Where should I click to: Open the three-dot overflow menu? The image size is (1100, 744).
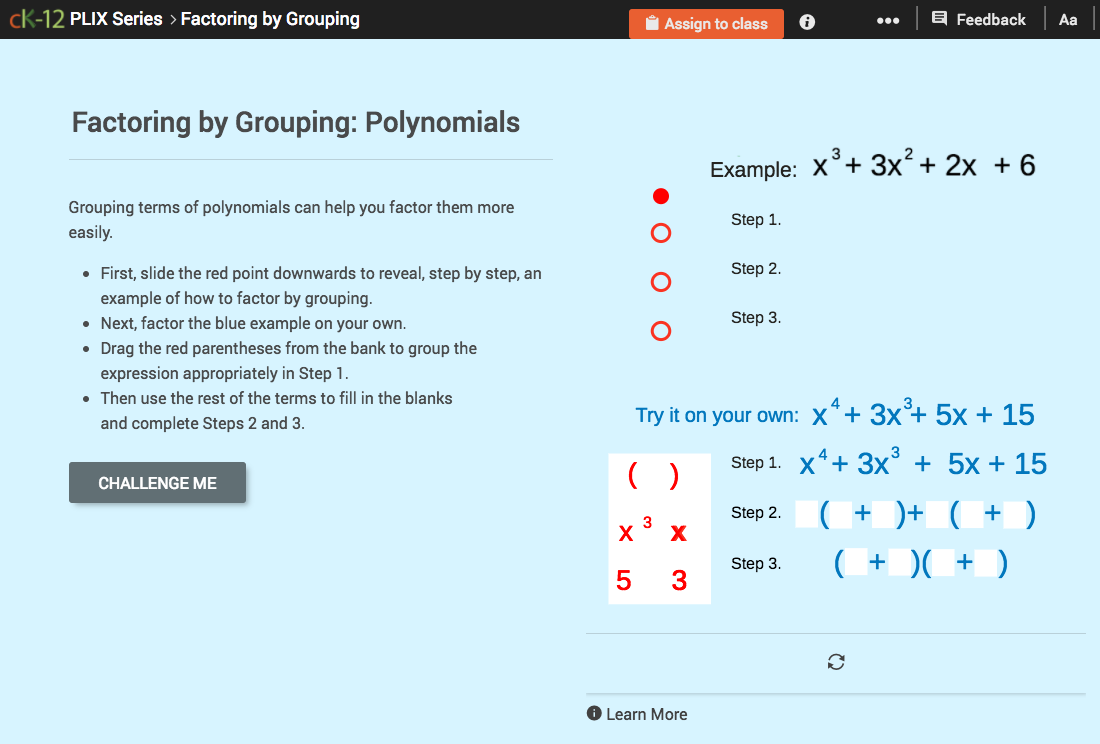point(888,19)
